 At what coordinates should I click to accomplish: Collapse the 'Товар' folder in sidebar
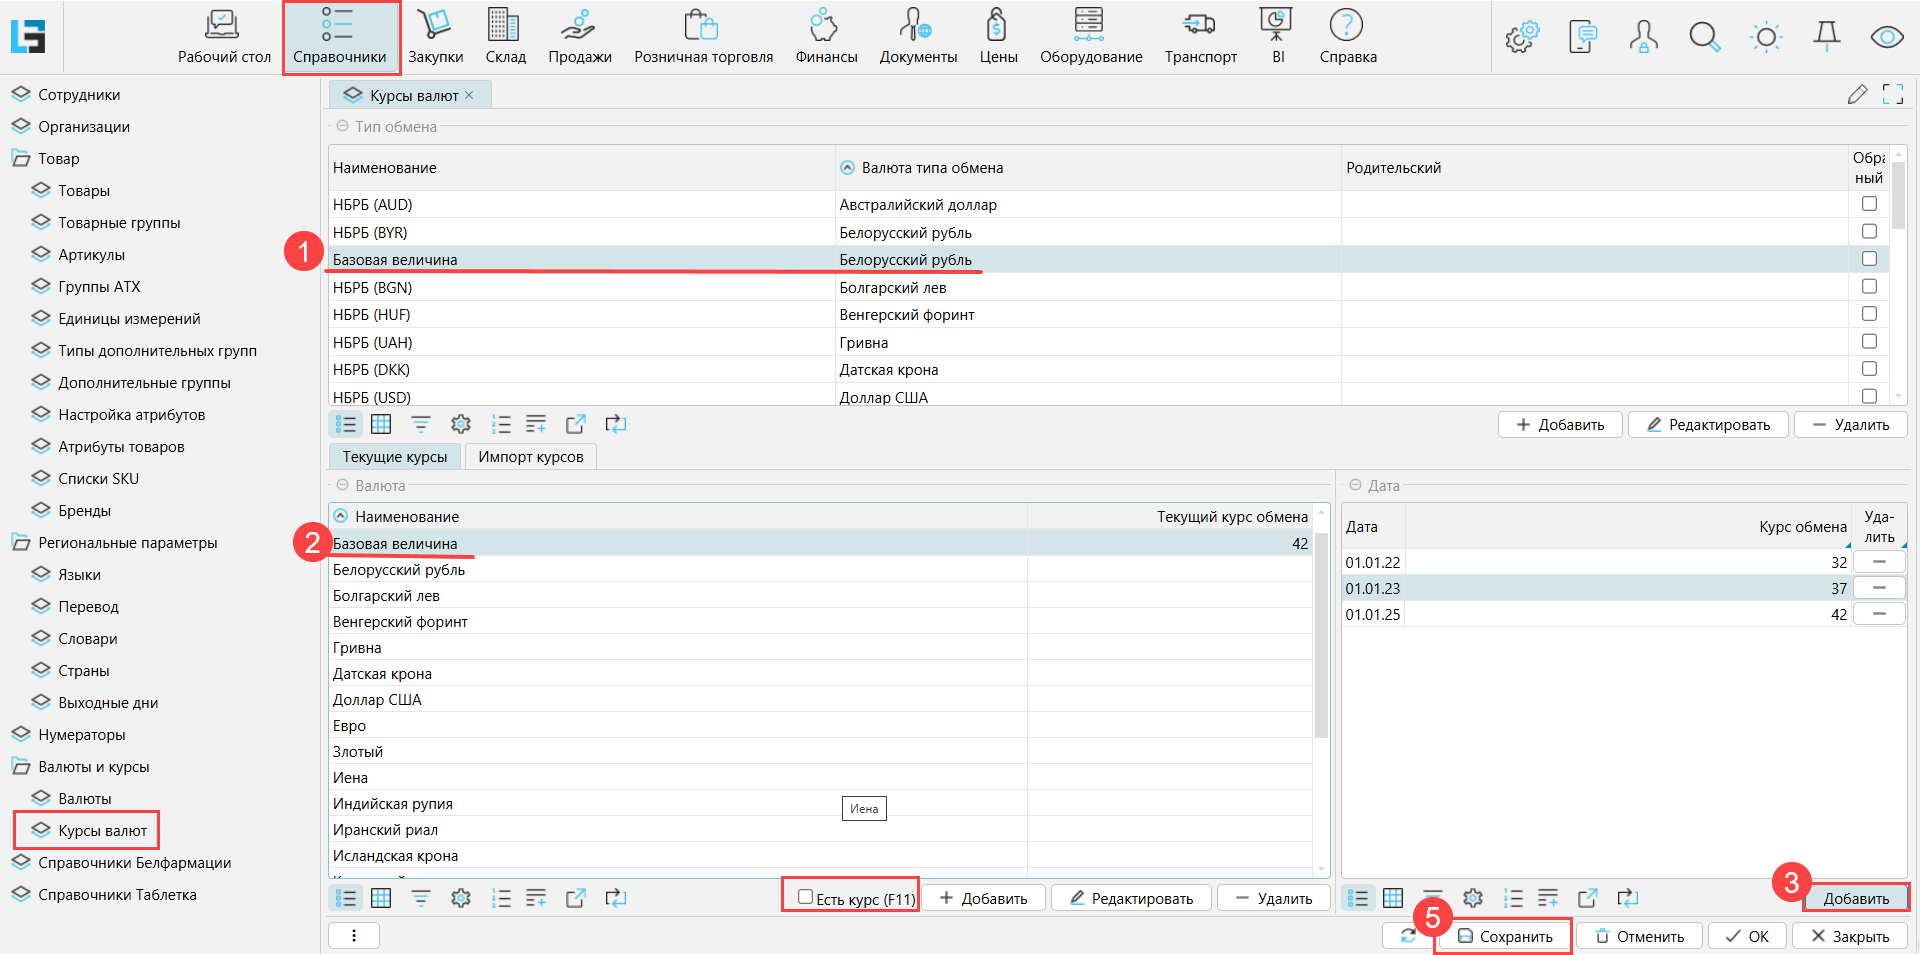21,159
